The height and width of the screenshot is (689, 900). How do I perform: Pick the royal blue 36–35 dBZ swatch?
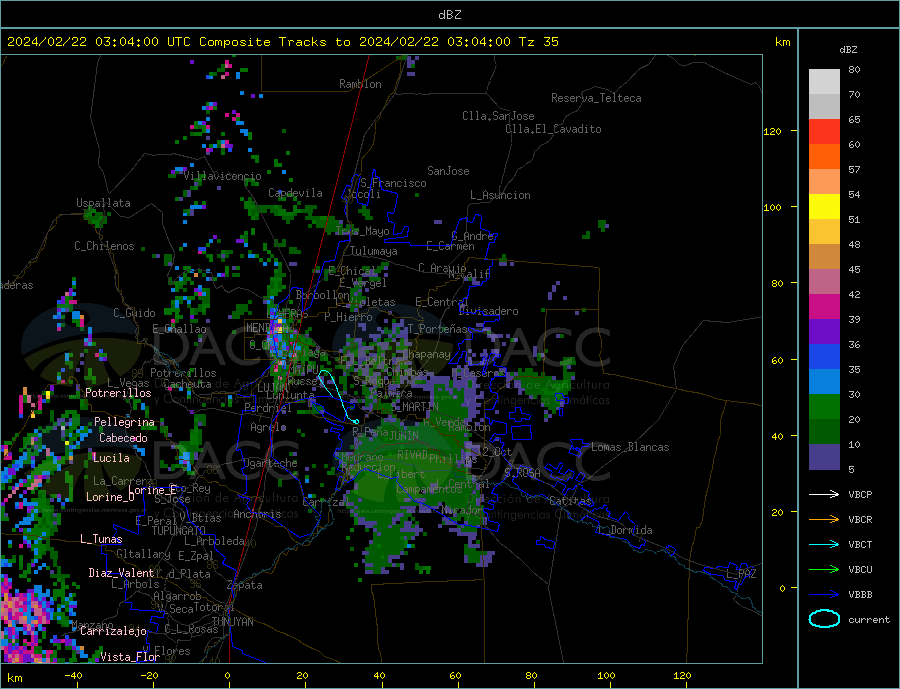(x=824, y=357)
